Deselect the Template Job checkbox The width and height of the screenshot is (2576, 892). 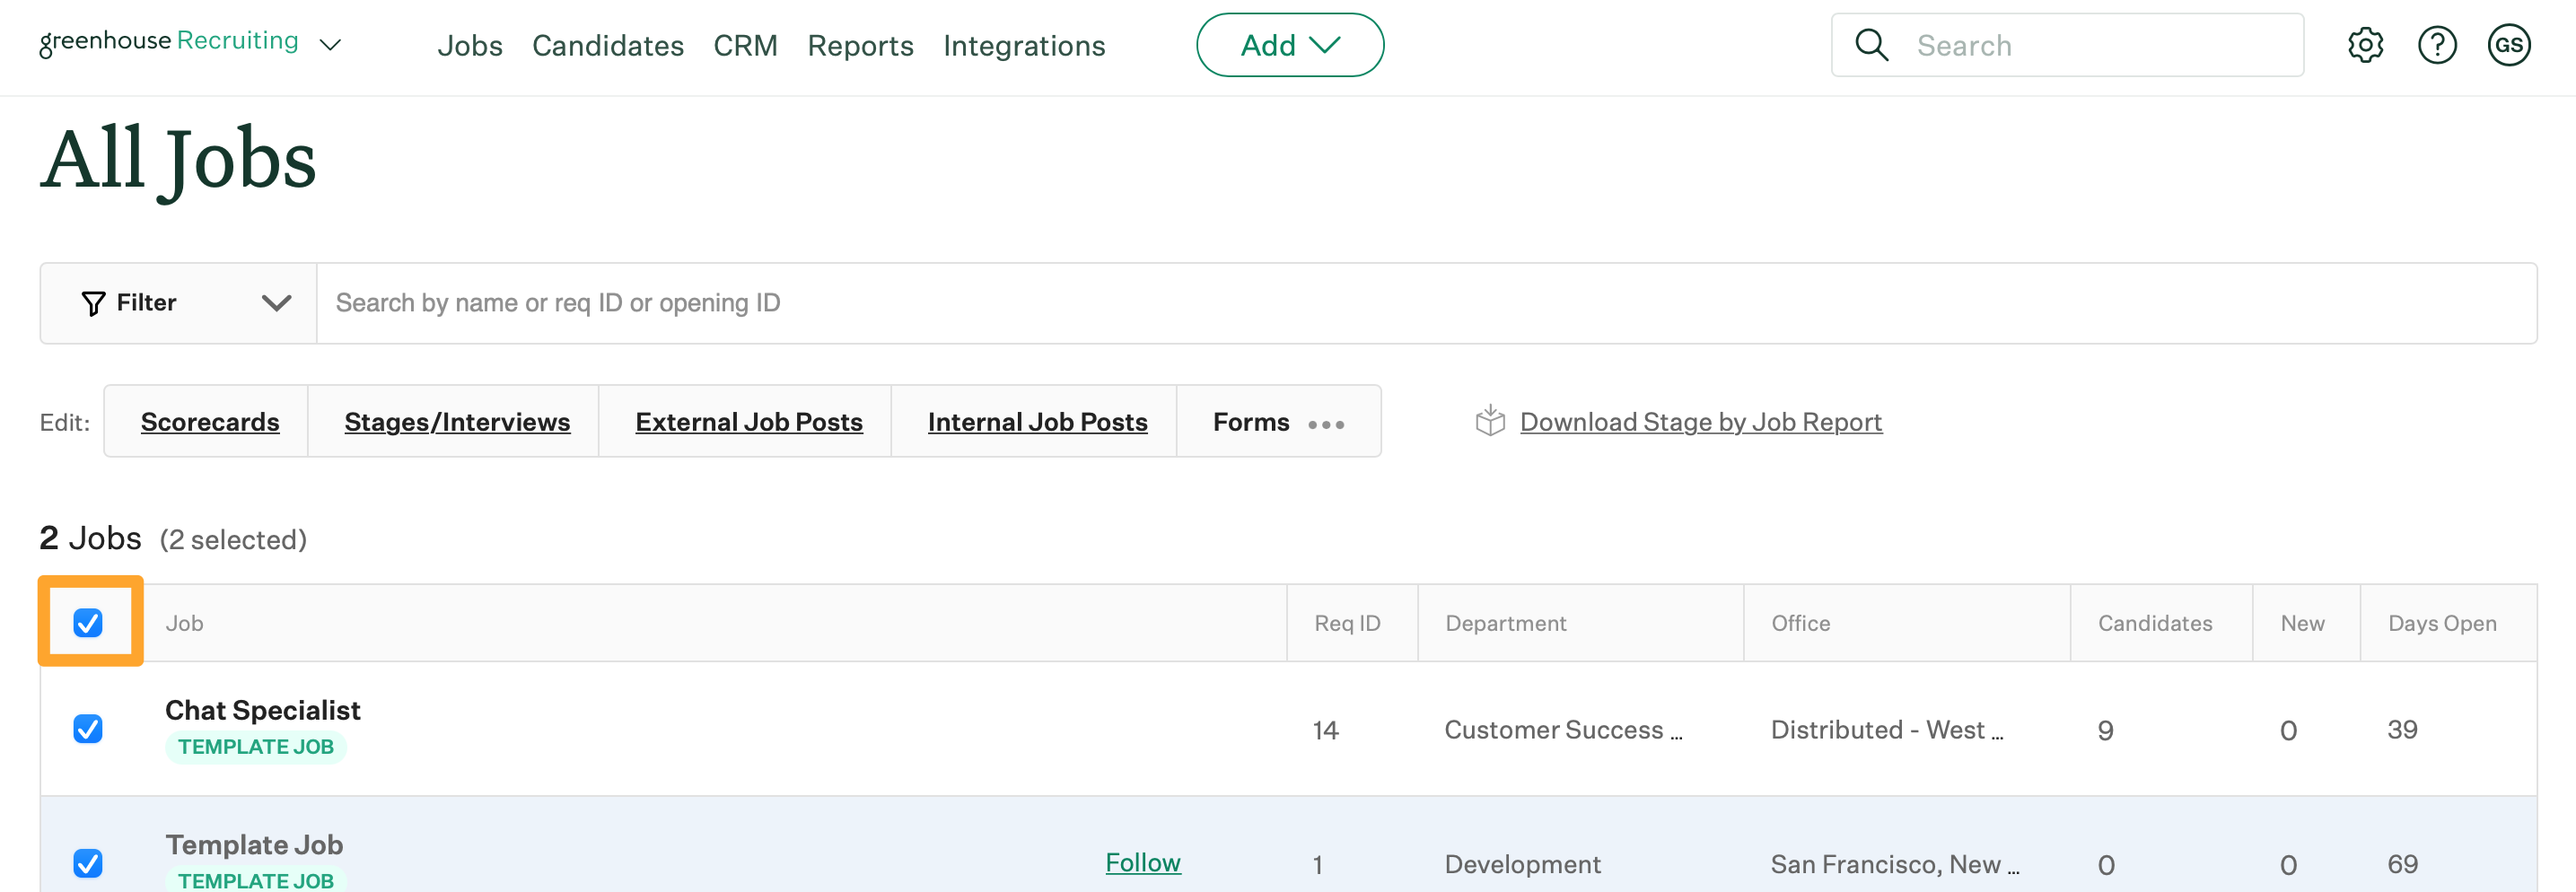88,862
